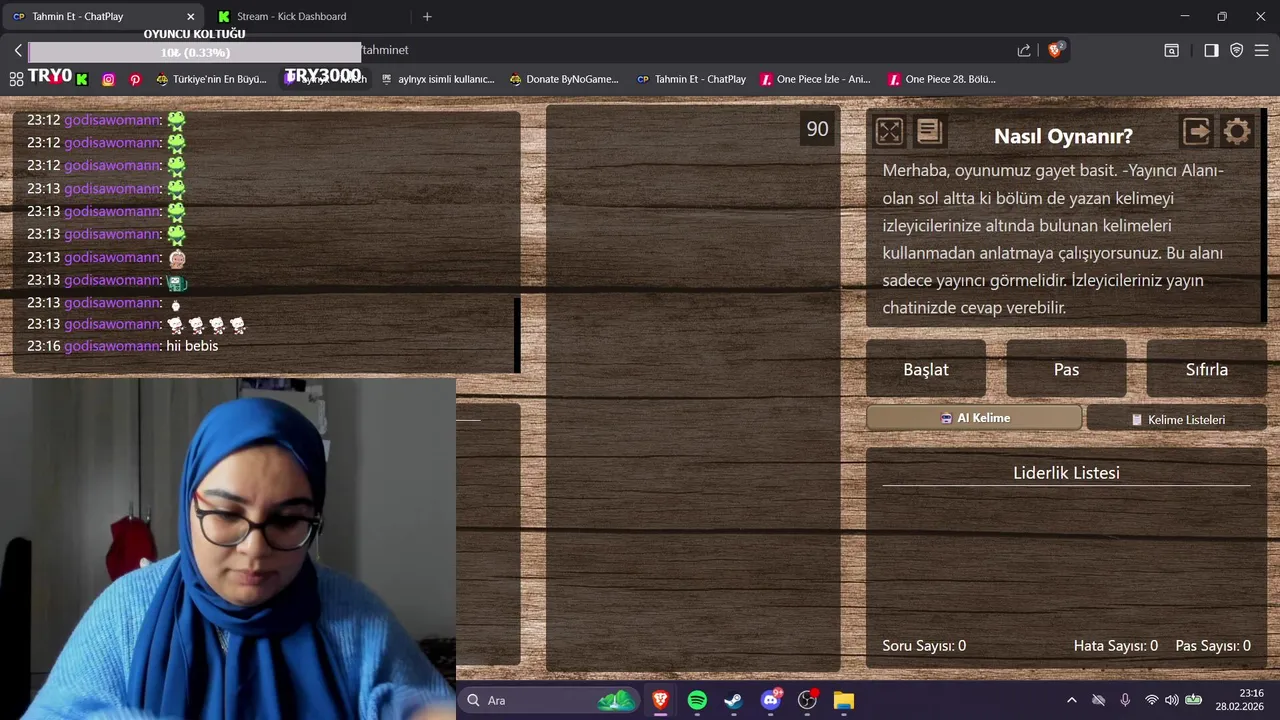This screenshot has width=1280, height=720.
Task: Click the Pas Sayısı: 0 counter
Action: click(1213, 646)
